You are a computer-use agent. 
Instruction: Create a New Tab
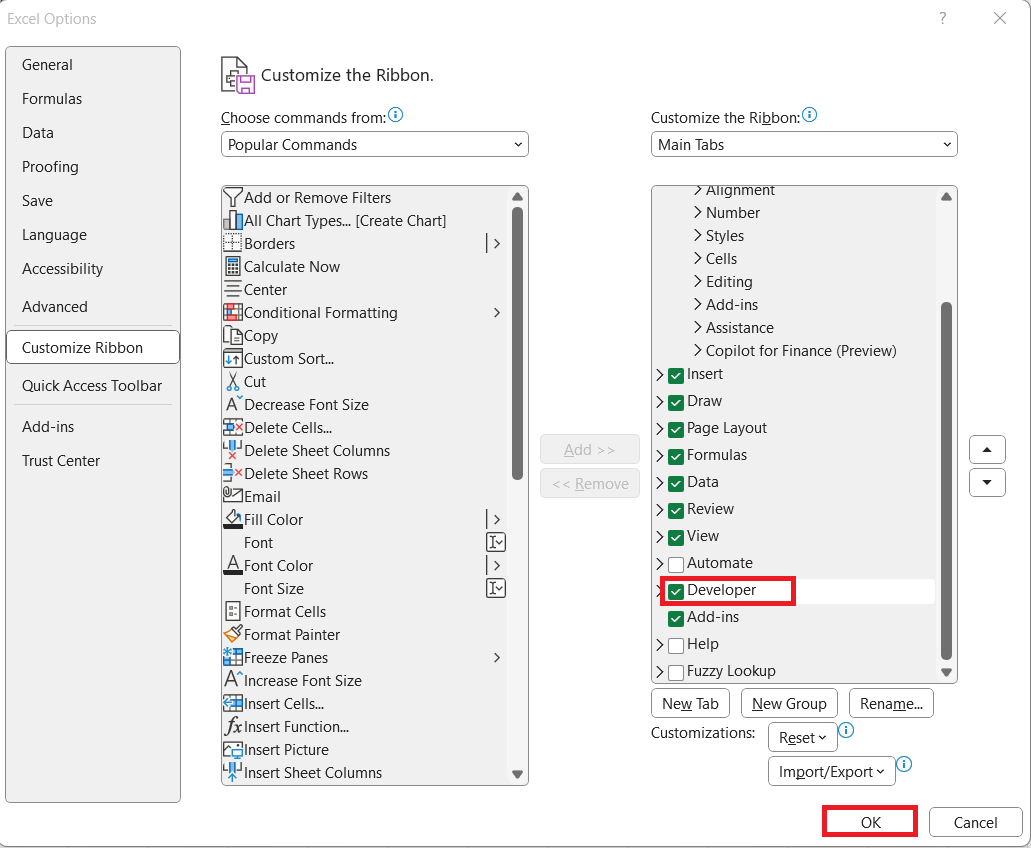pyautogui.click(x=690, y=703)
